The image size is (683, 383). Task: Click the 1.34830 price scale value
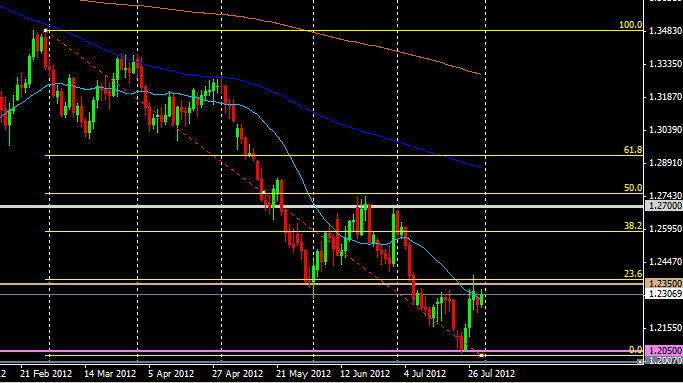665,31
